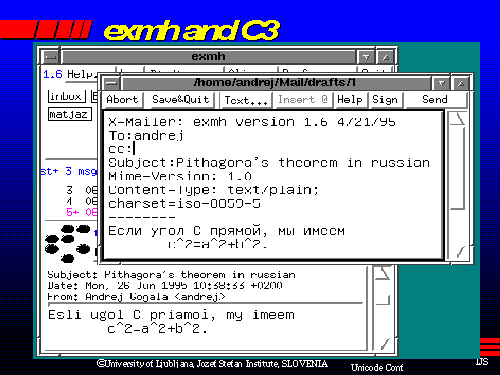Send the drafted message
This screenshot has width=500, height=375.
pyautogui.click(x=435, y=100)
